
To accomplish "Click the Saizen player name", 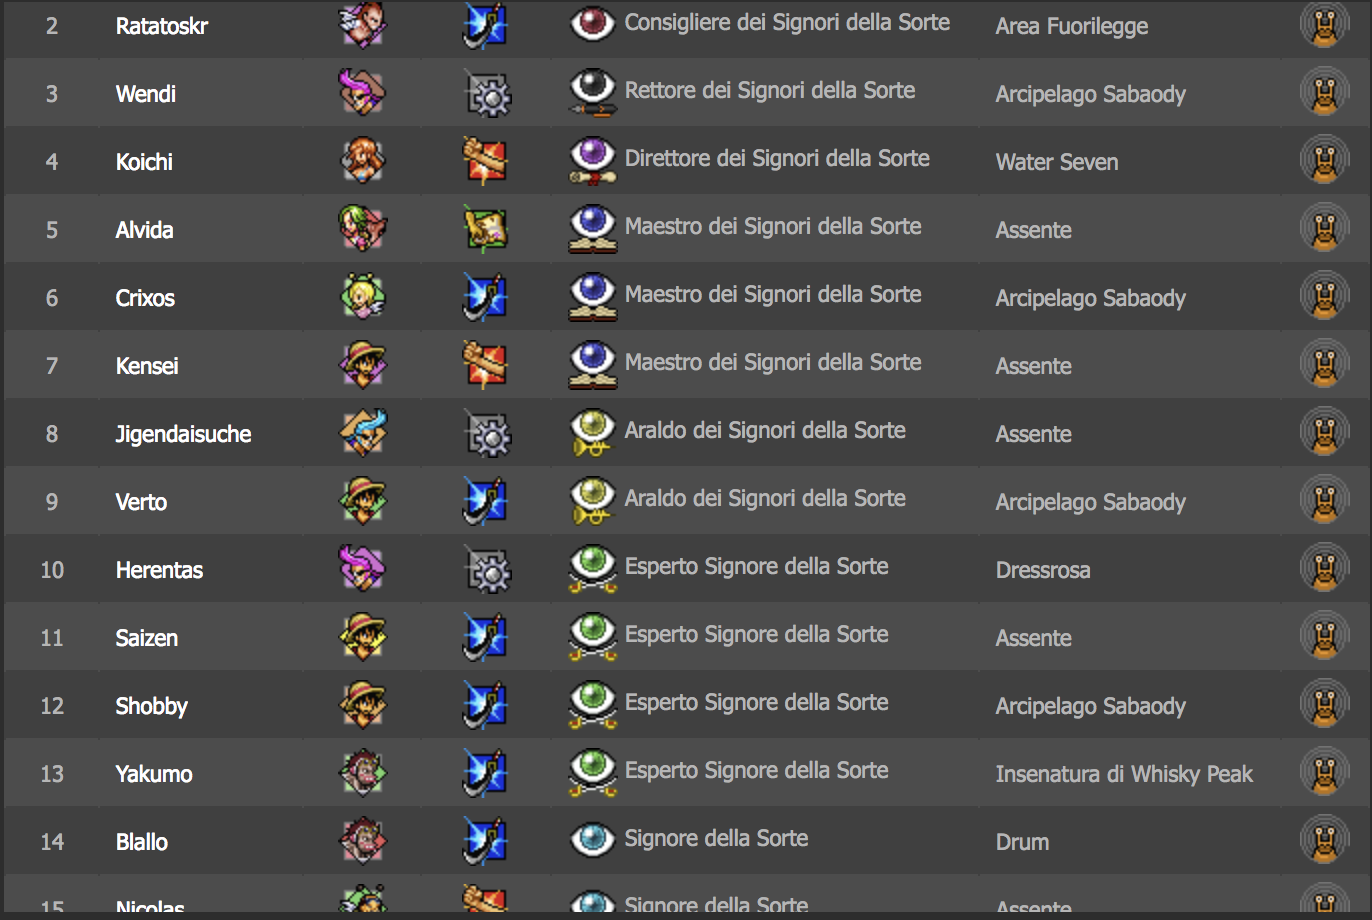I will pos(146,638).
